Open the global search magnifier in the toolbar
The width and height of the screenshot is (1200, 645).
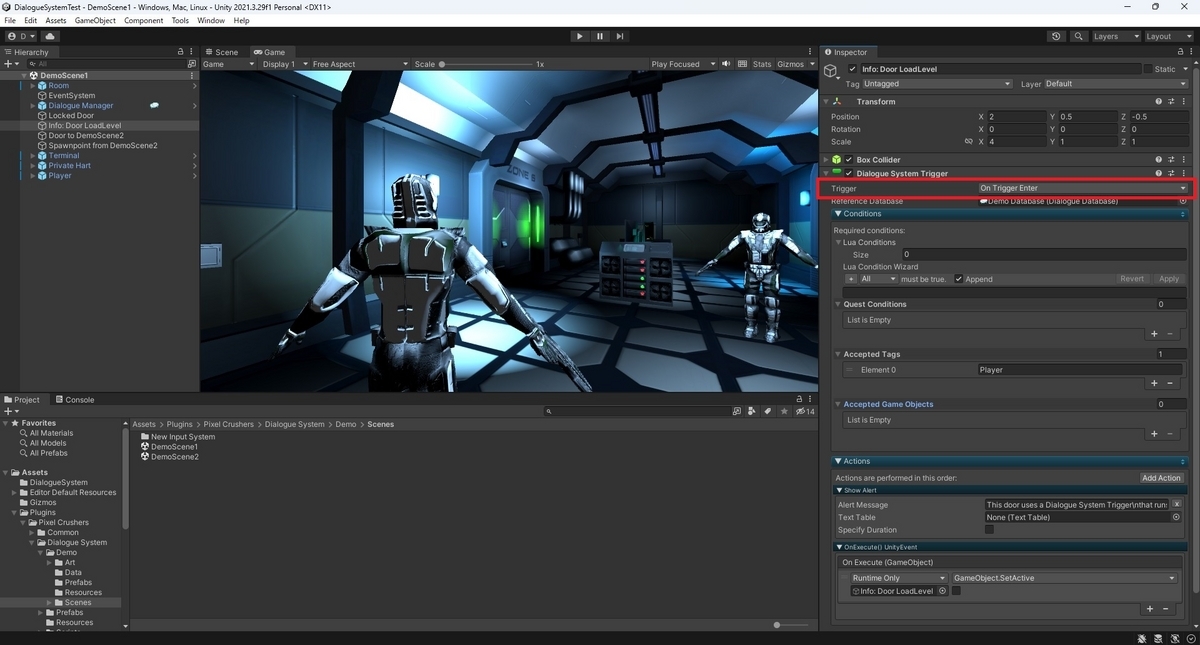[1079, 36]
